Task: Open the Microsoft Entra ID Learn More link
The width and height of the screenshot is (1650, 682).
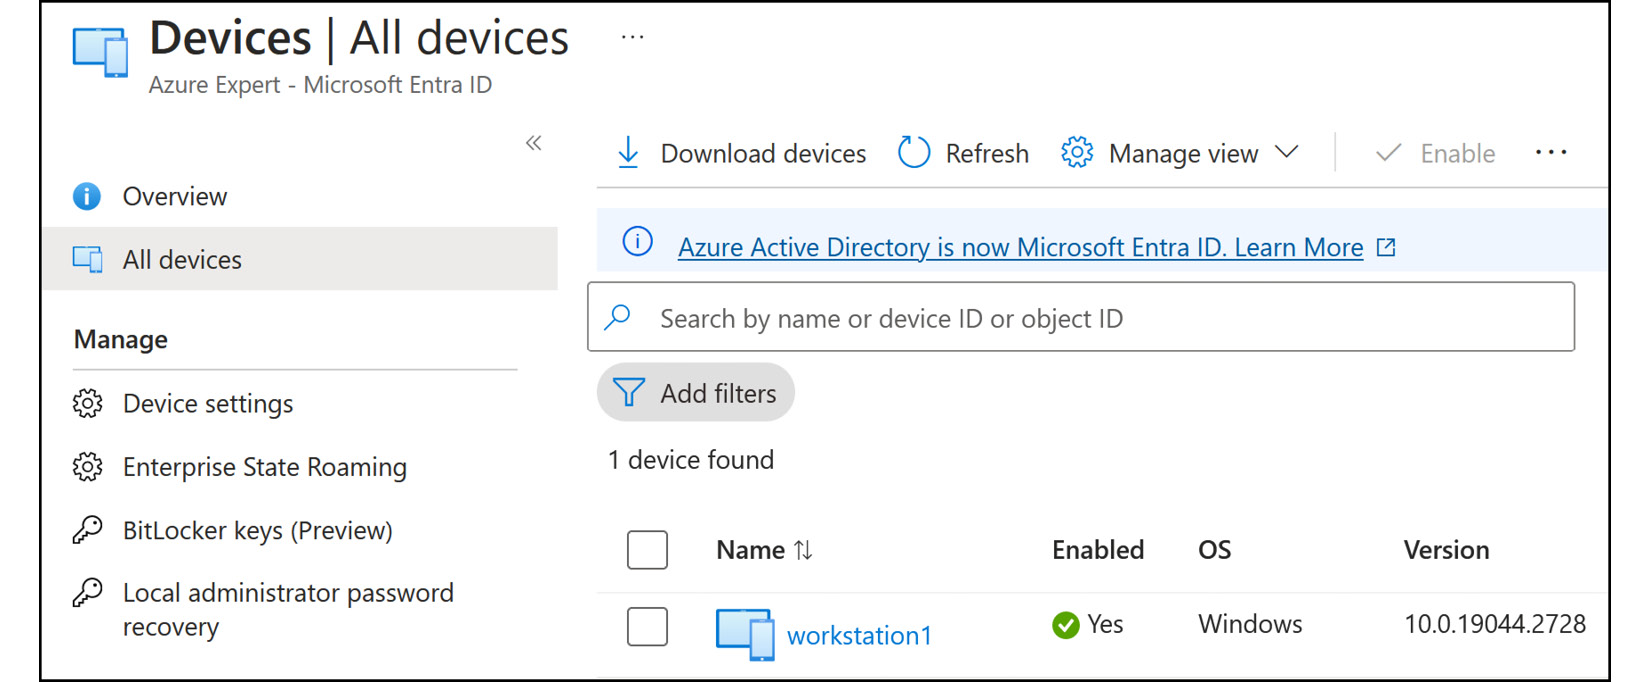Action: (x=1020, y=247)
